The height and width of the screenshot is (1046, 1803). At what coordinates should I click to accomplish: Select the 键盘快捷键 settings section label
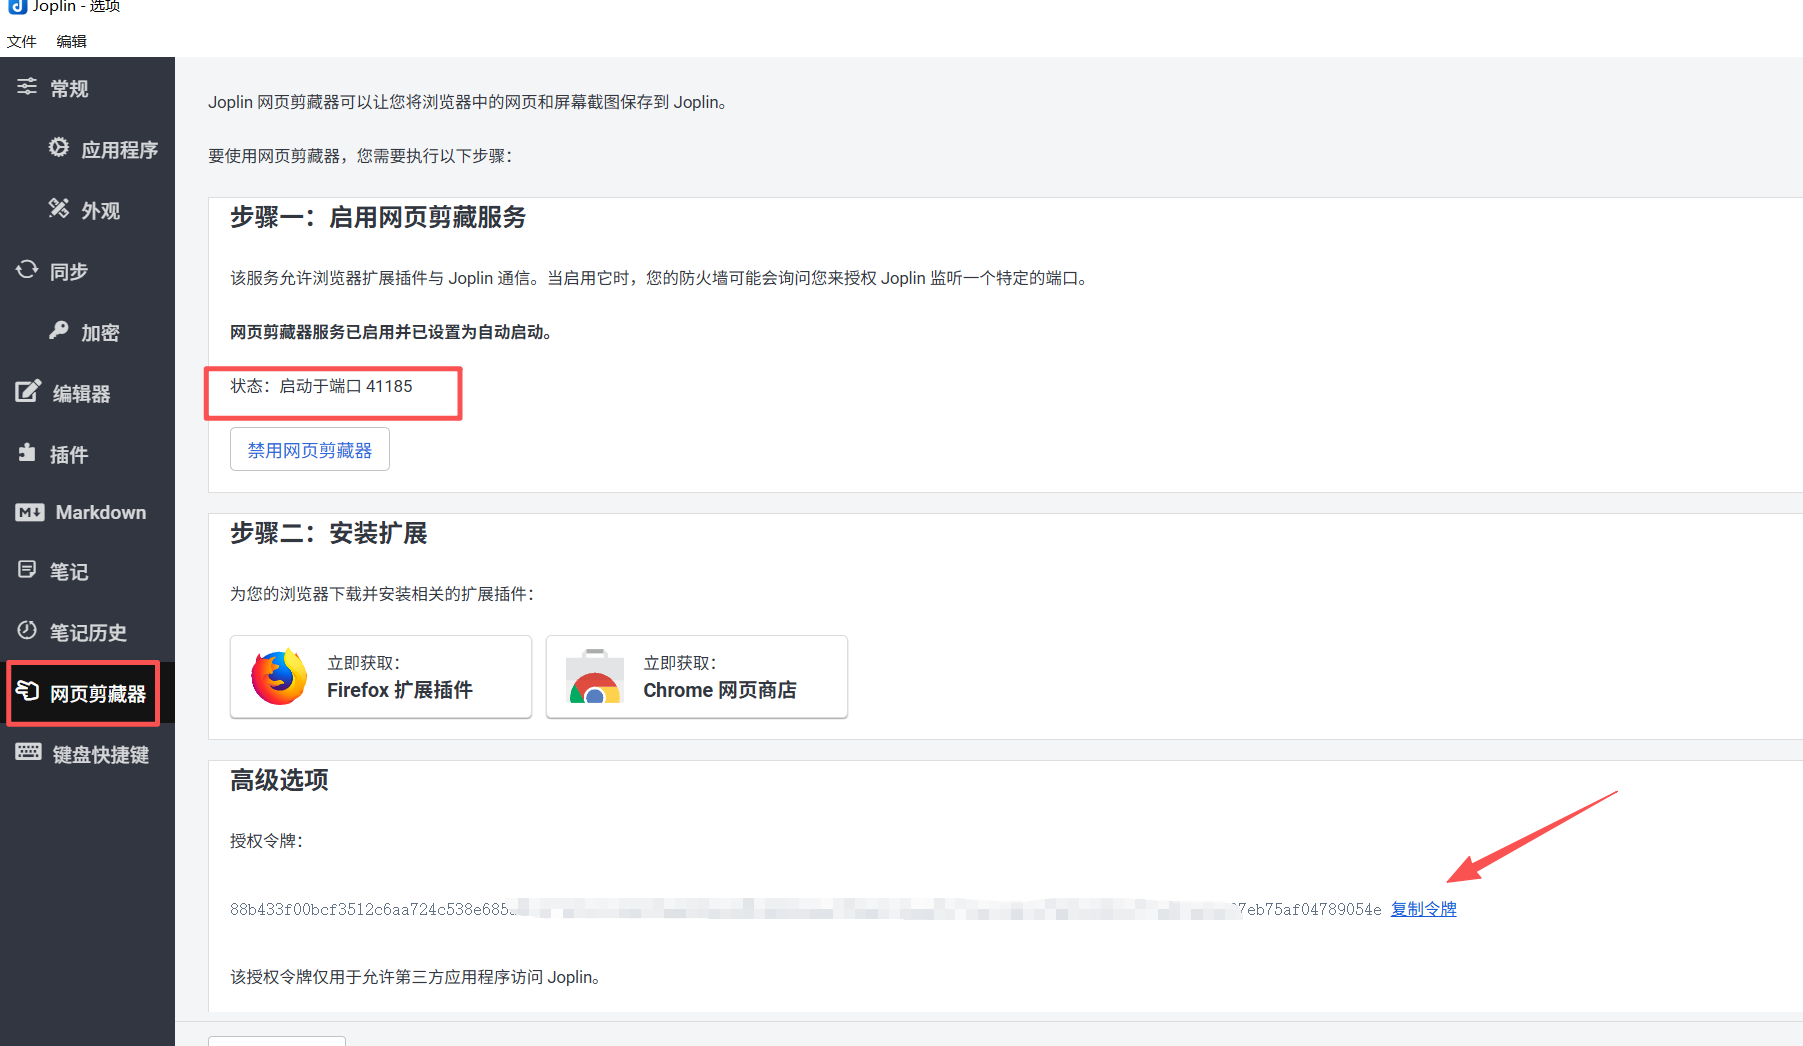point(101,755)
